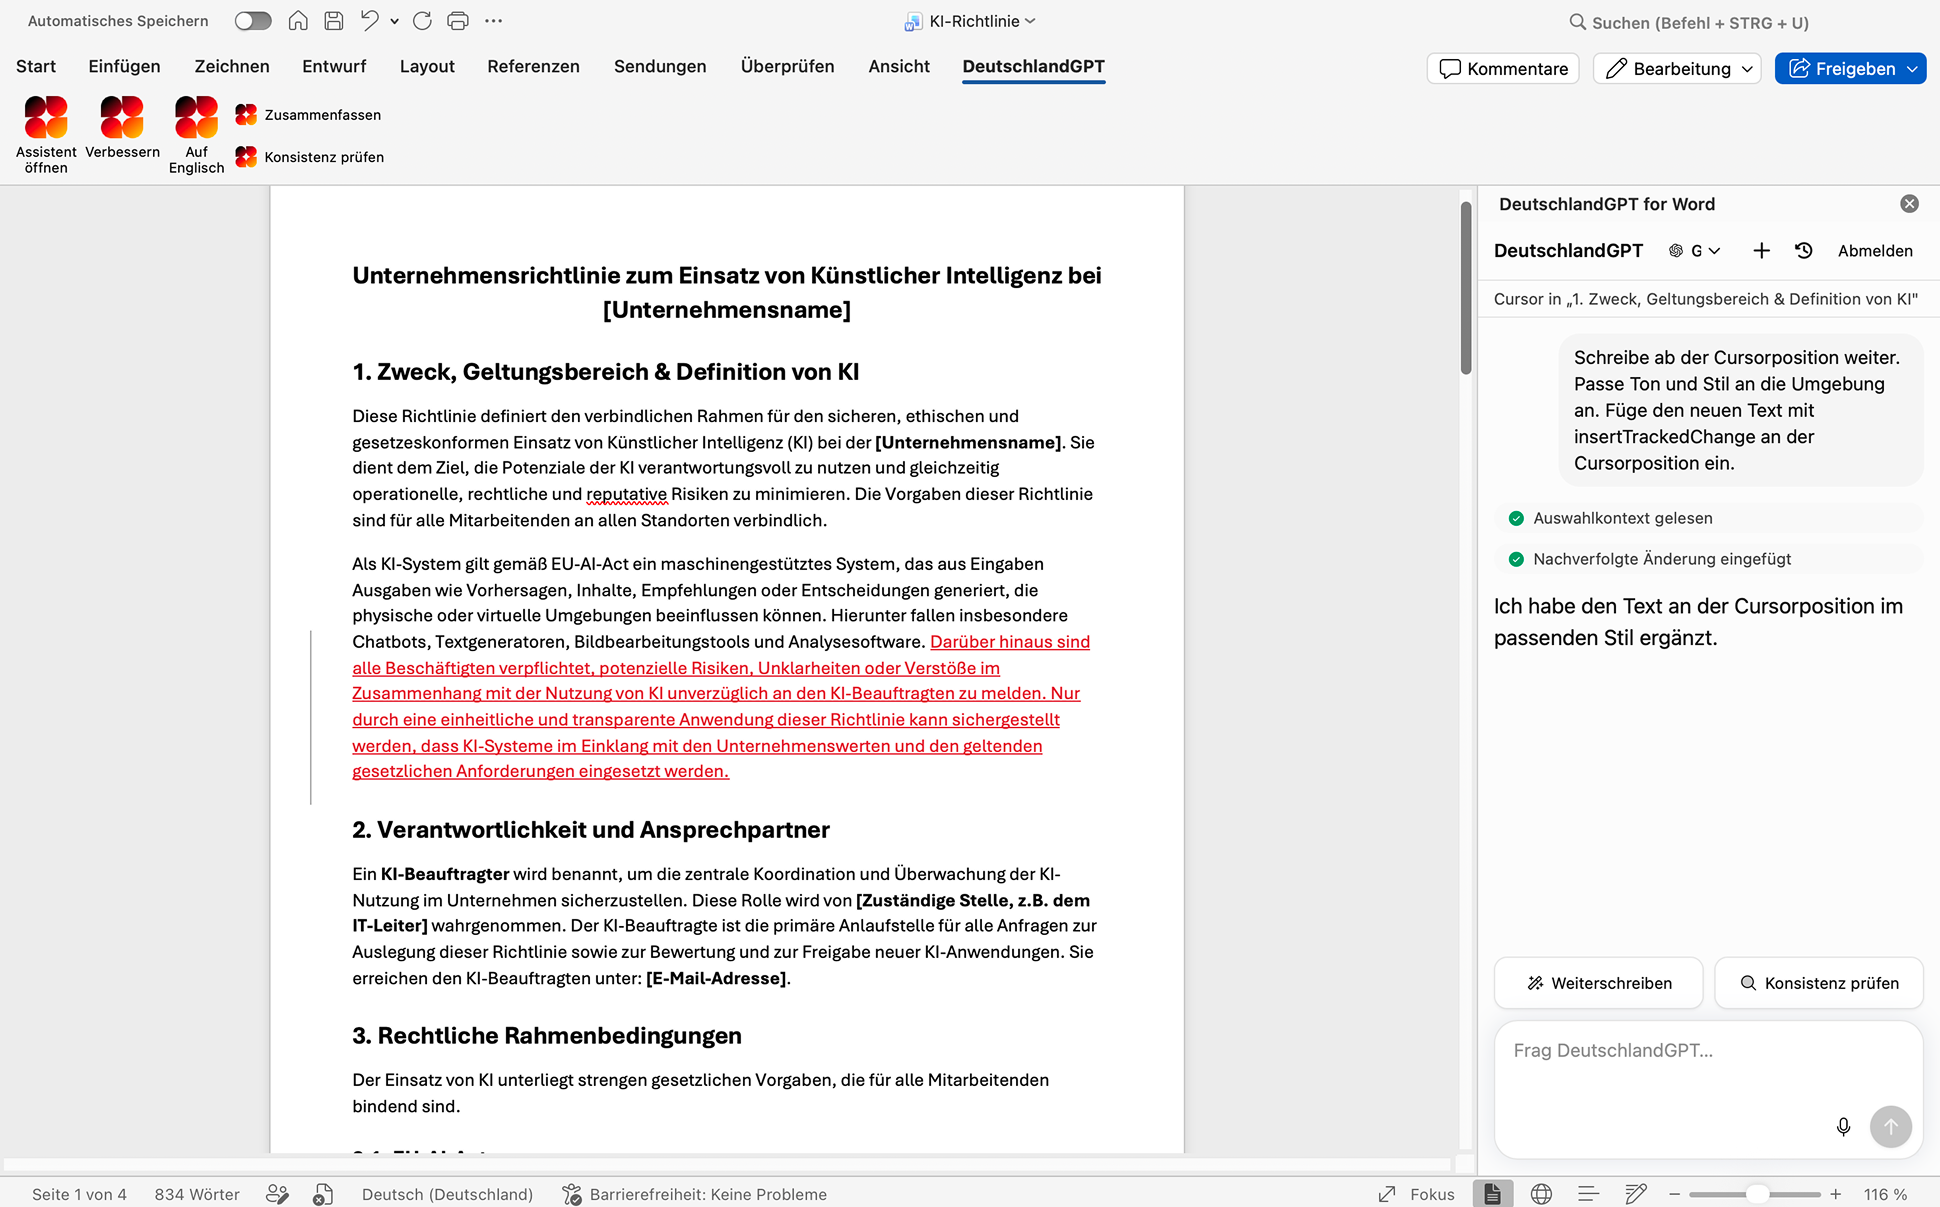This screenshot has width=1940, height=1207.
Task: Click Abmelden to sign out
Action: (x=1875, y=251)
